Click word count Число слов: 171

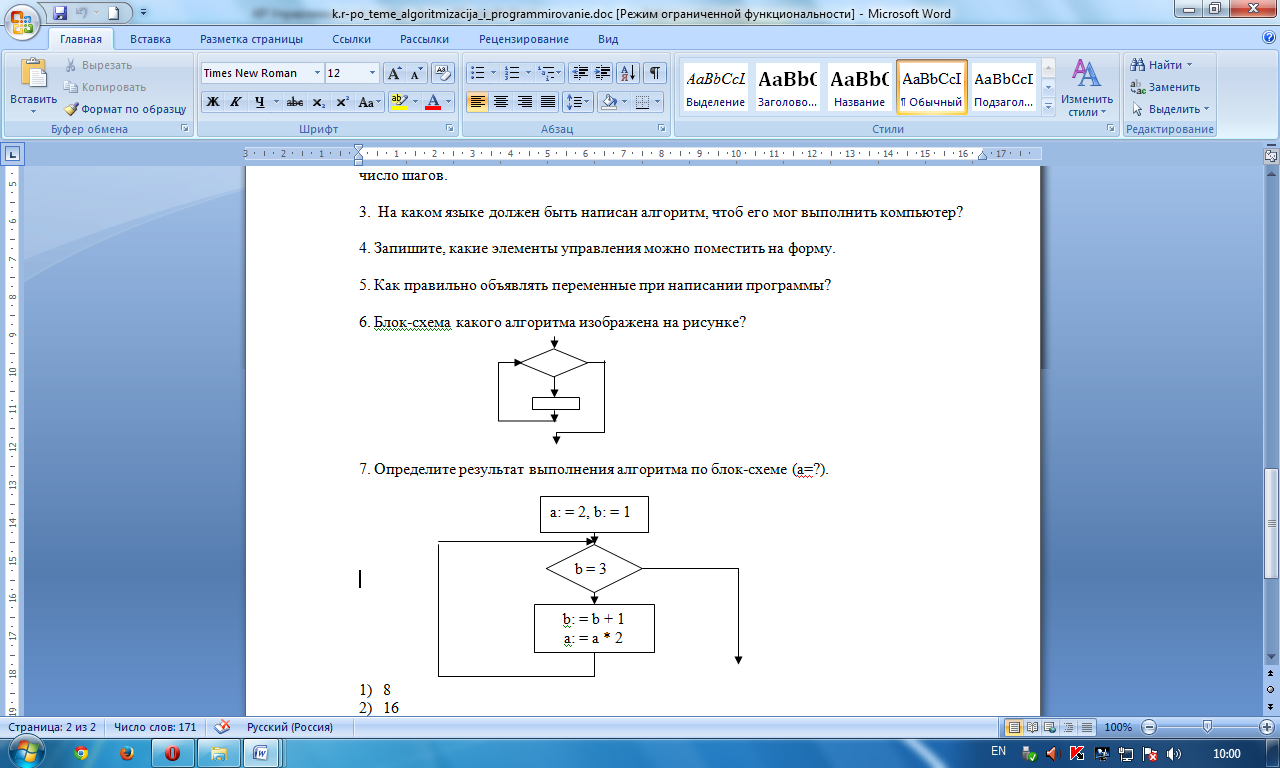click(154, 727)
